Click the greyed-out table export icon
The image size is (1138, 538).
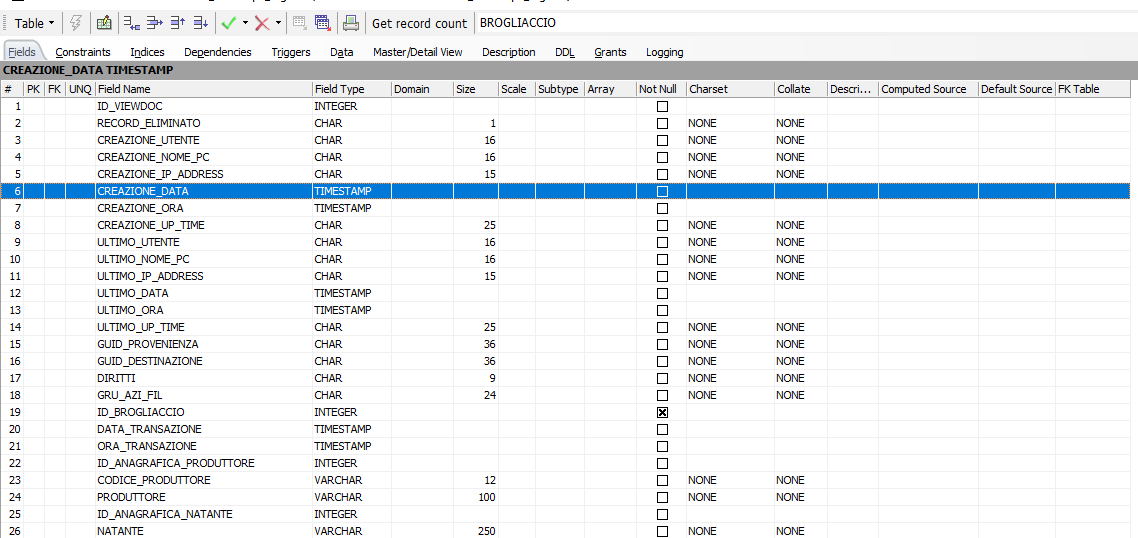point(300,23)
